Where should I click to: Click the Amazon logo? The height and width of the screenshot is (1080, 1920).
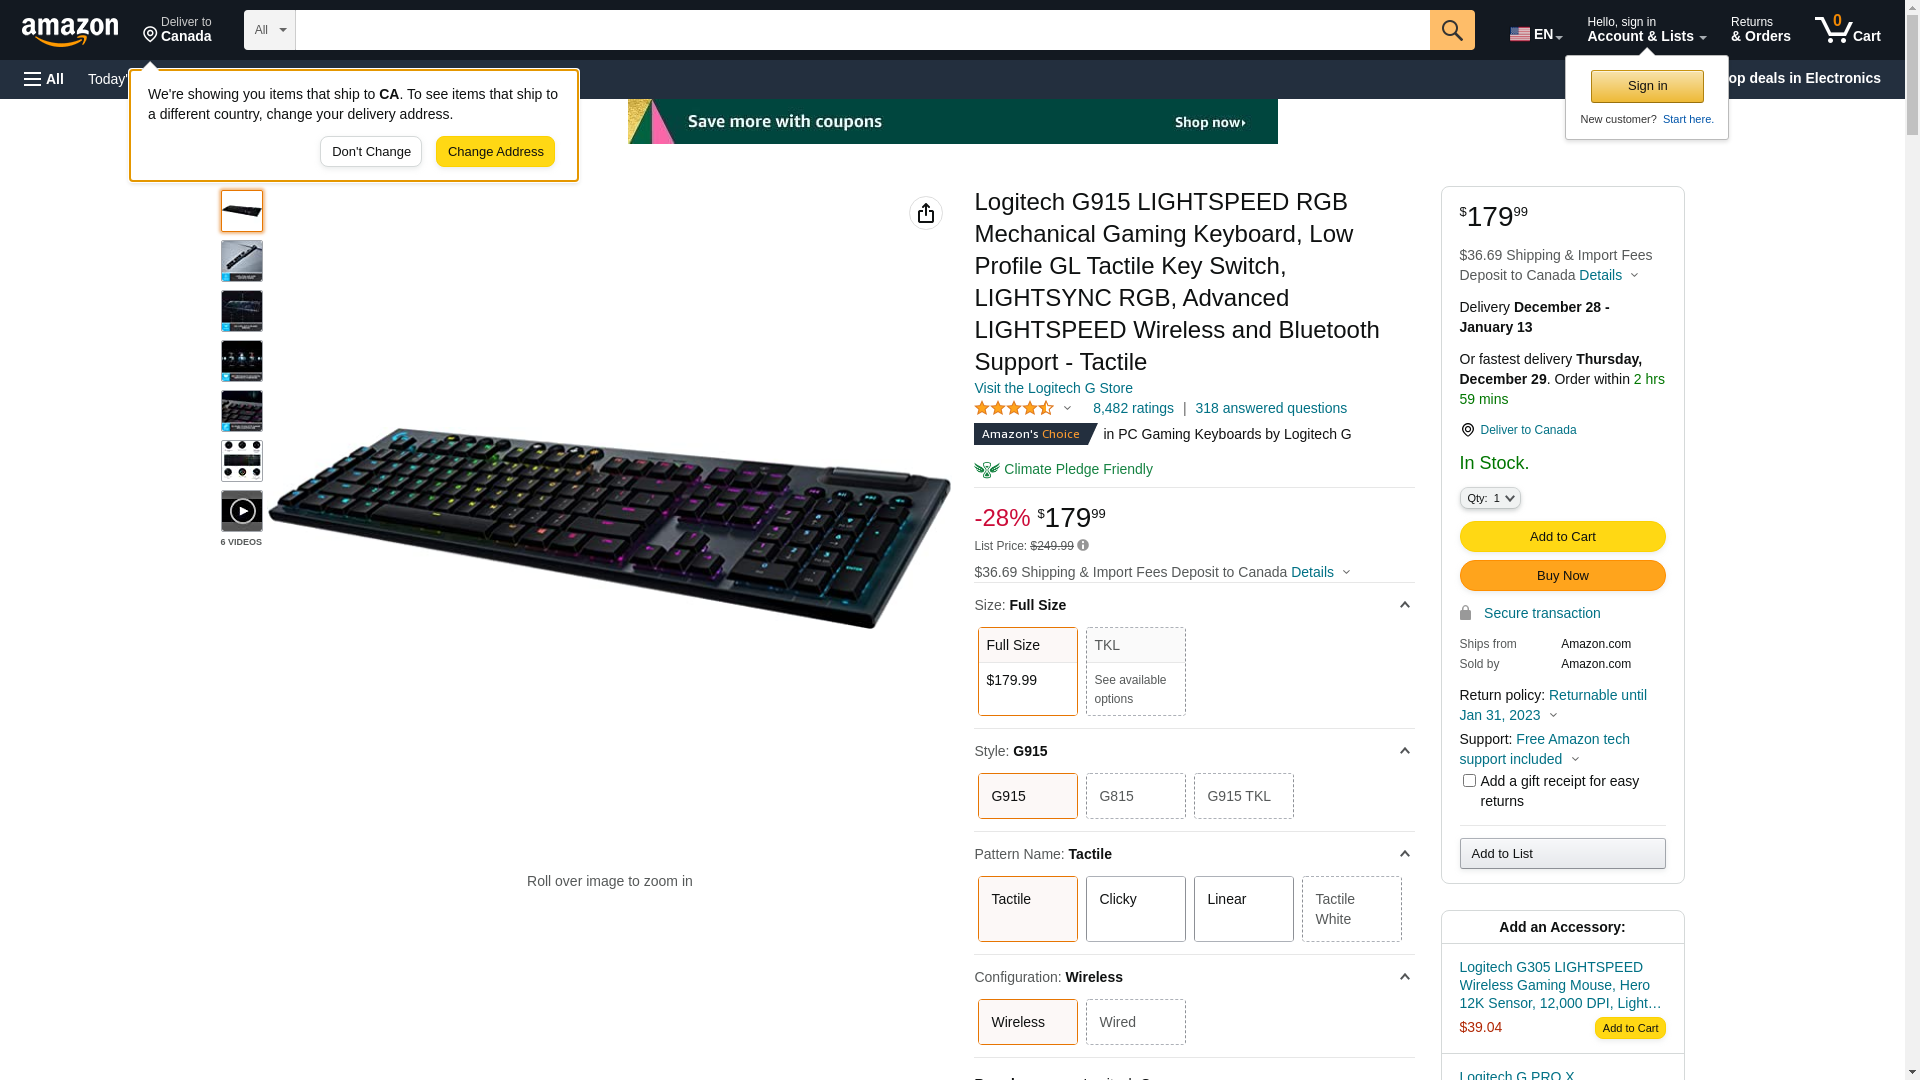point(70,31)
